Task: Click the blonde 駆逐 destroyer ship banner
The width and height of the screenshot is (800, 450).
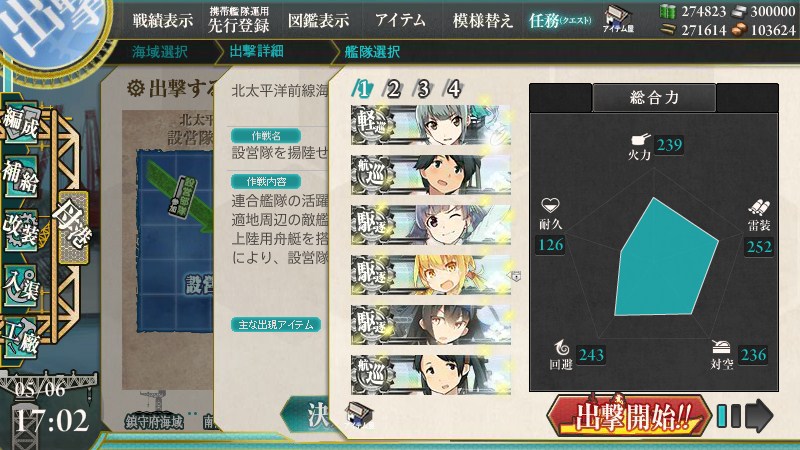Action: click(x=431, y=275)
